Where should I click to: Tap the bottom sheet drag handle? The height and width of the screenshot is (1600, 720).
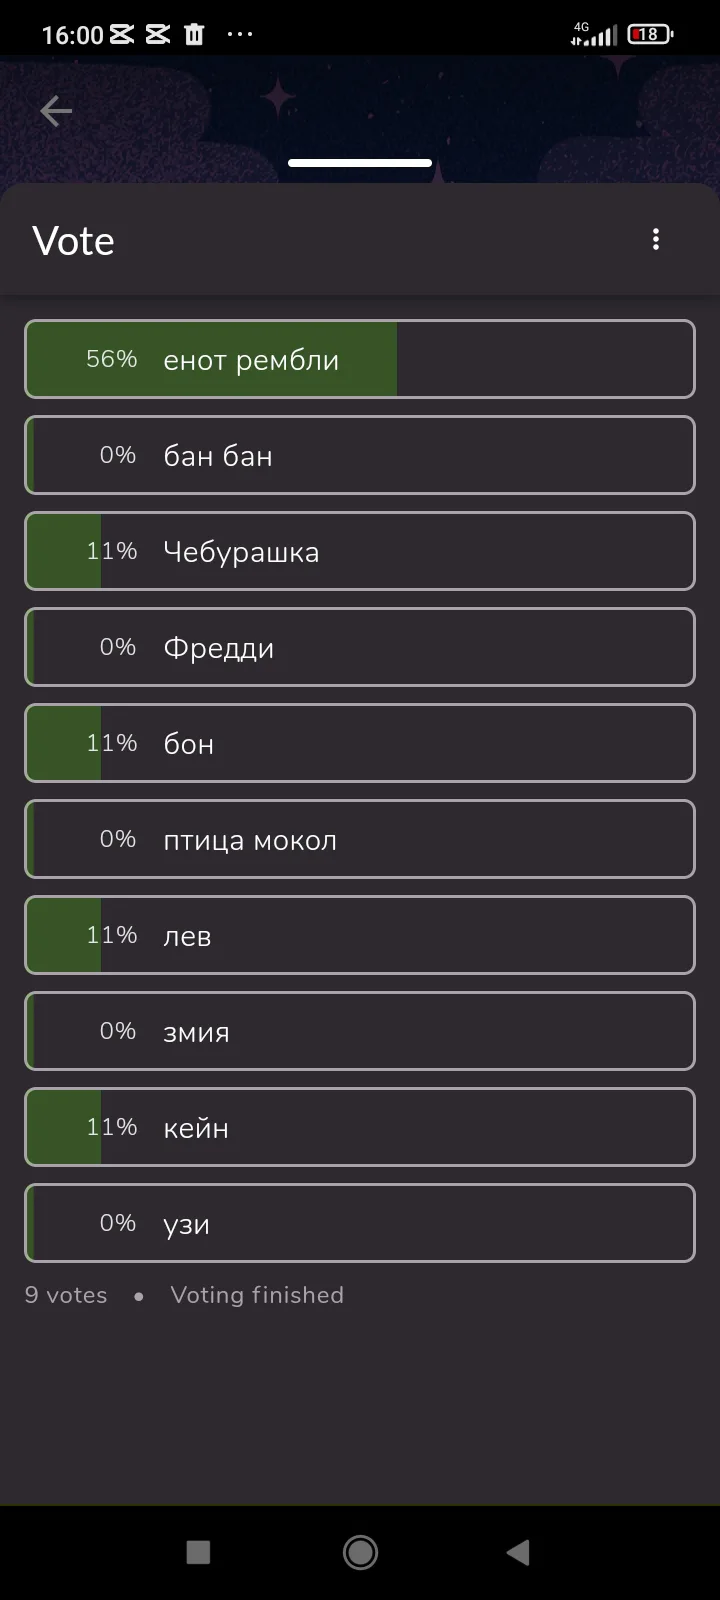click(x=360, y=163)
